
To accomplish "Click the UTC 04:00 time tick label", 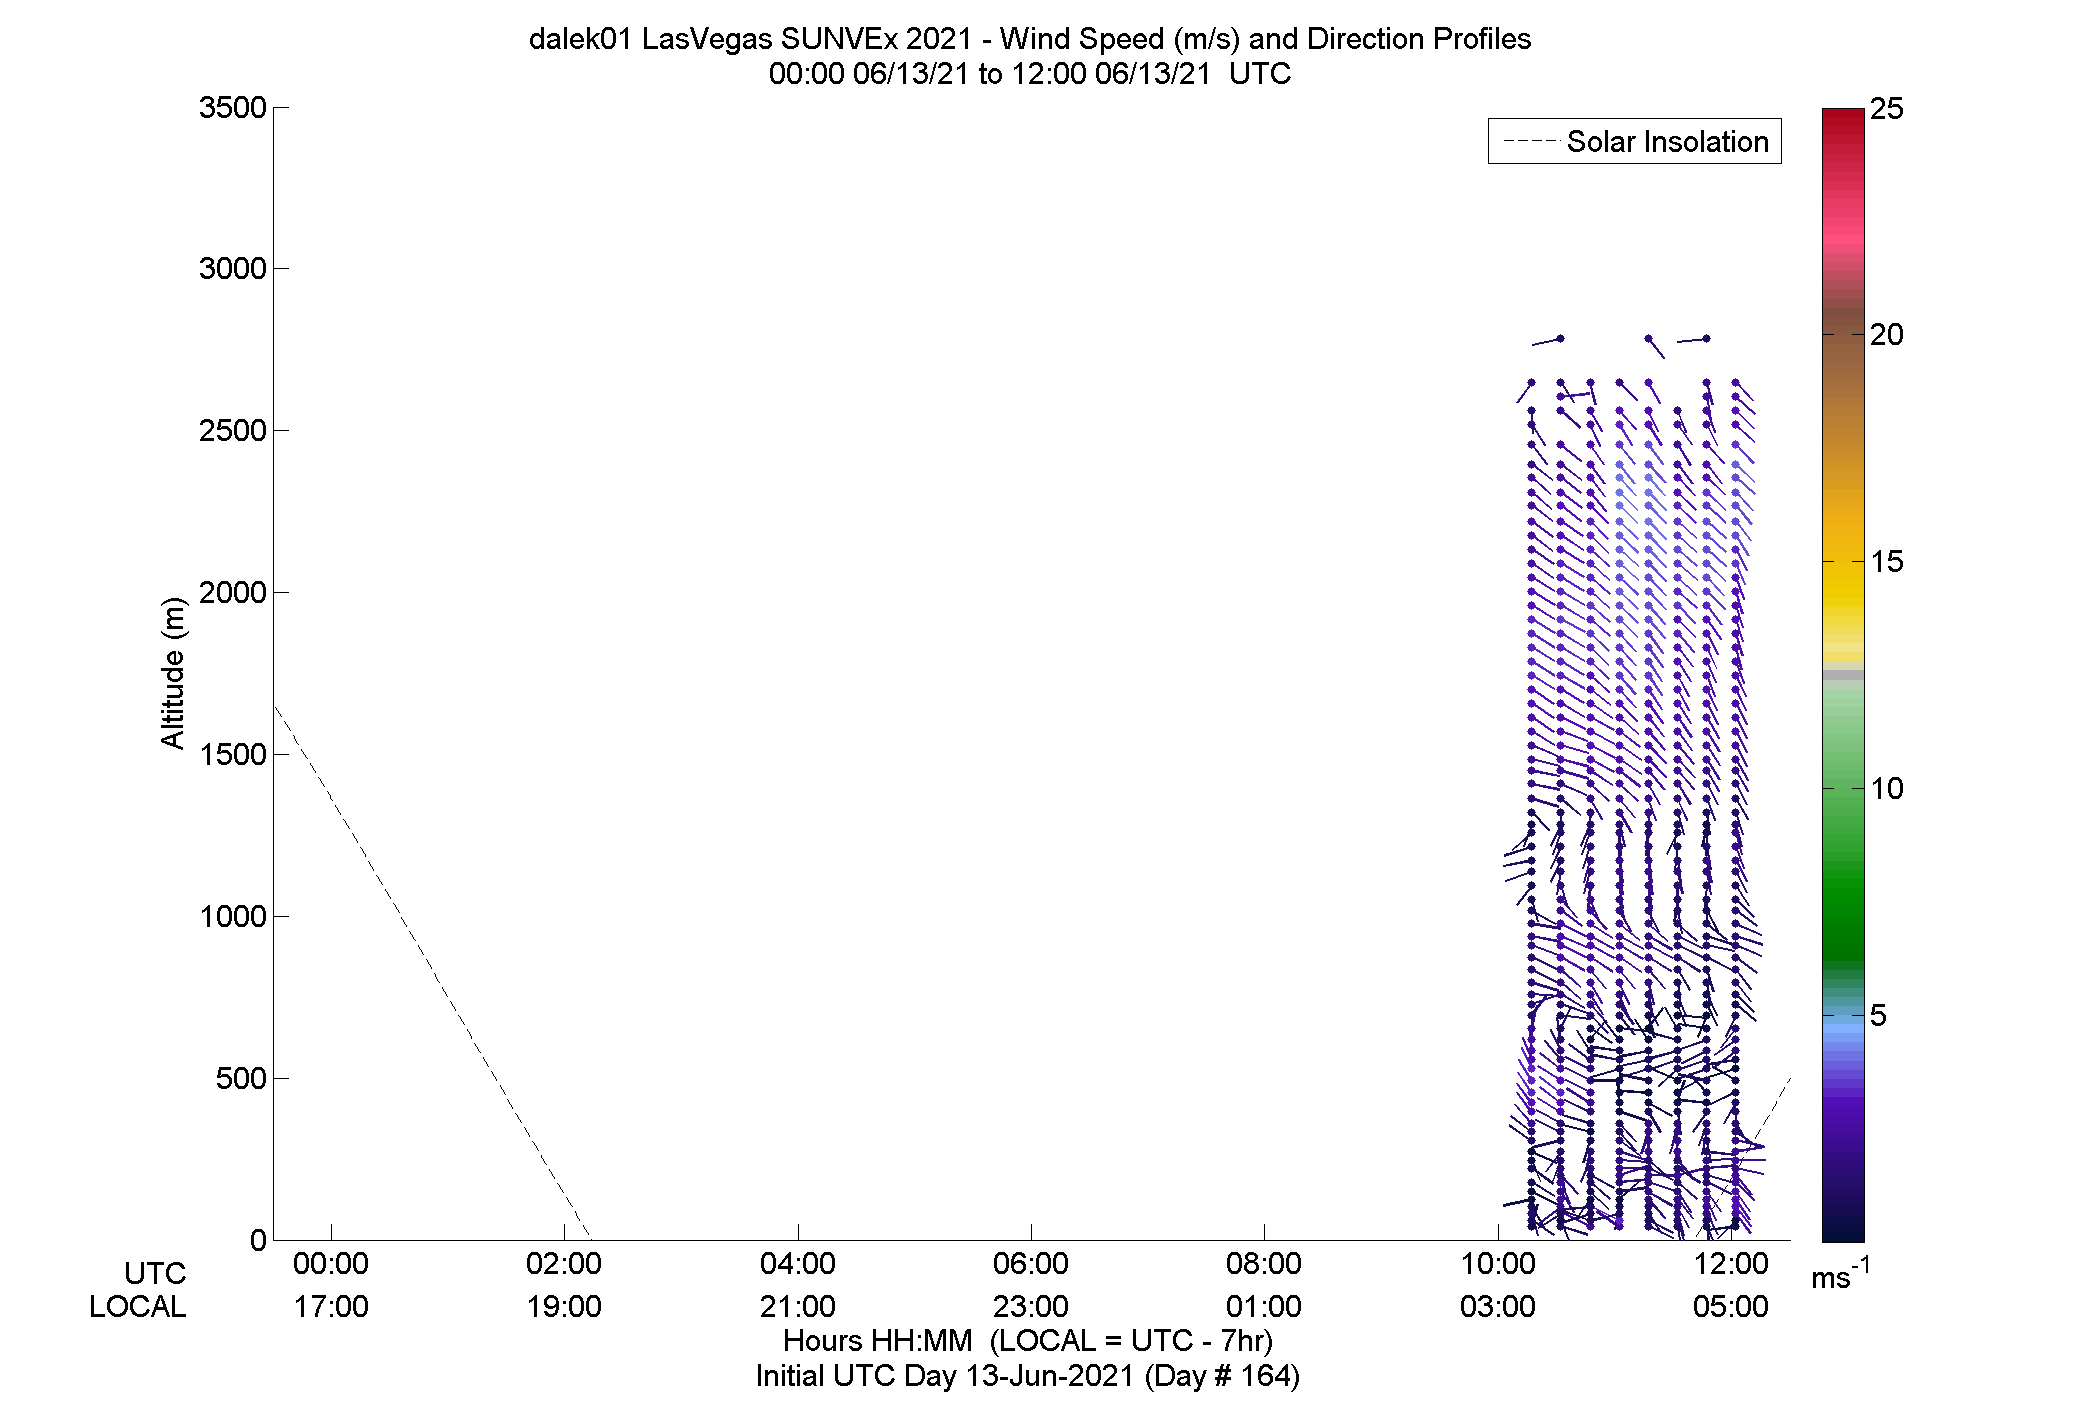I will click(x=798, y=1264).
